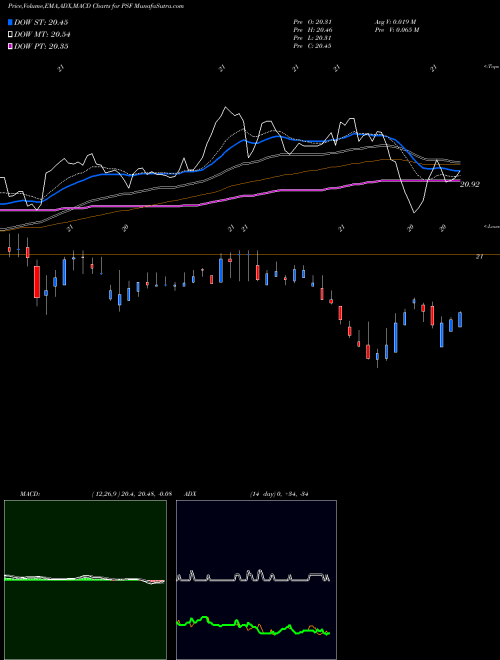500x660 pixels.
Task: Click the white DOW MT legend swatch
Action: point(10,35)
